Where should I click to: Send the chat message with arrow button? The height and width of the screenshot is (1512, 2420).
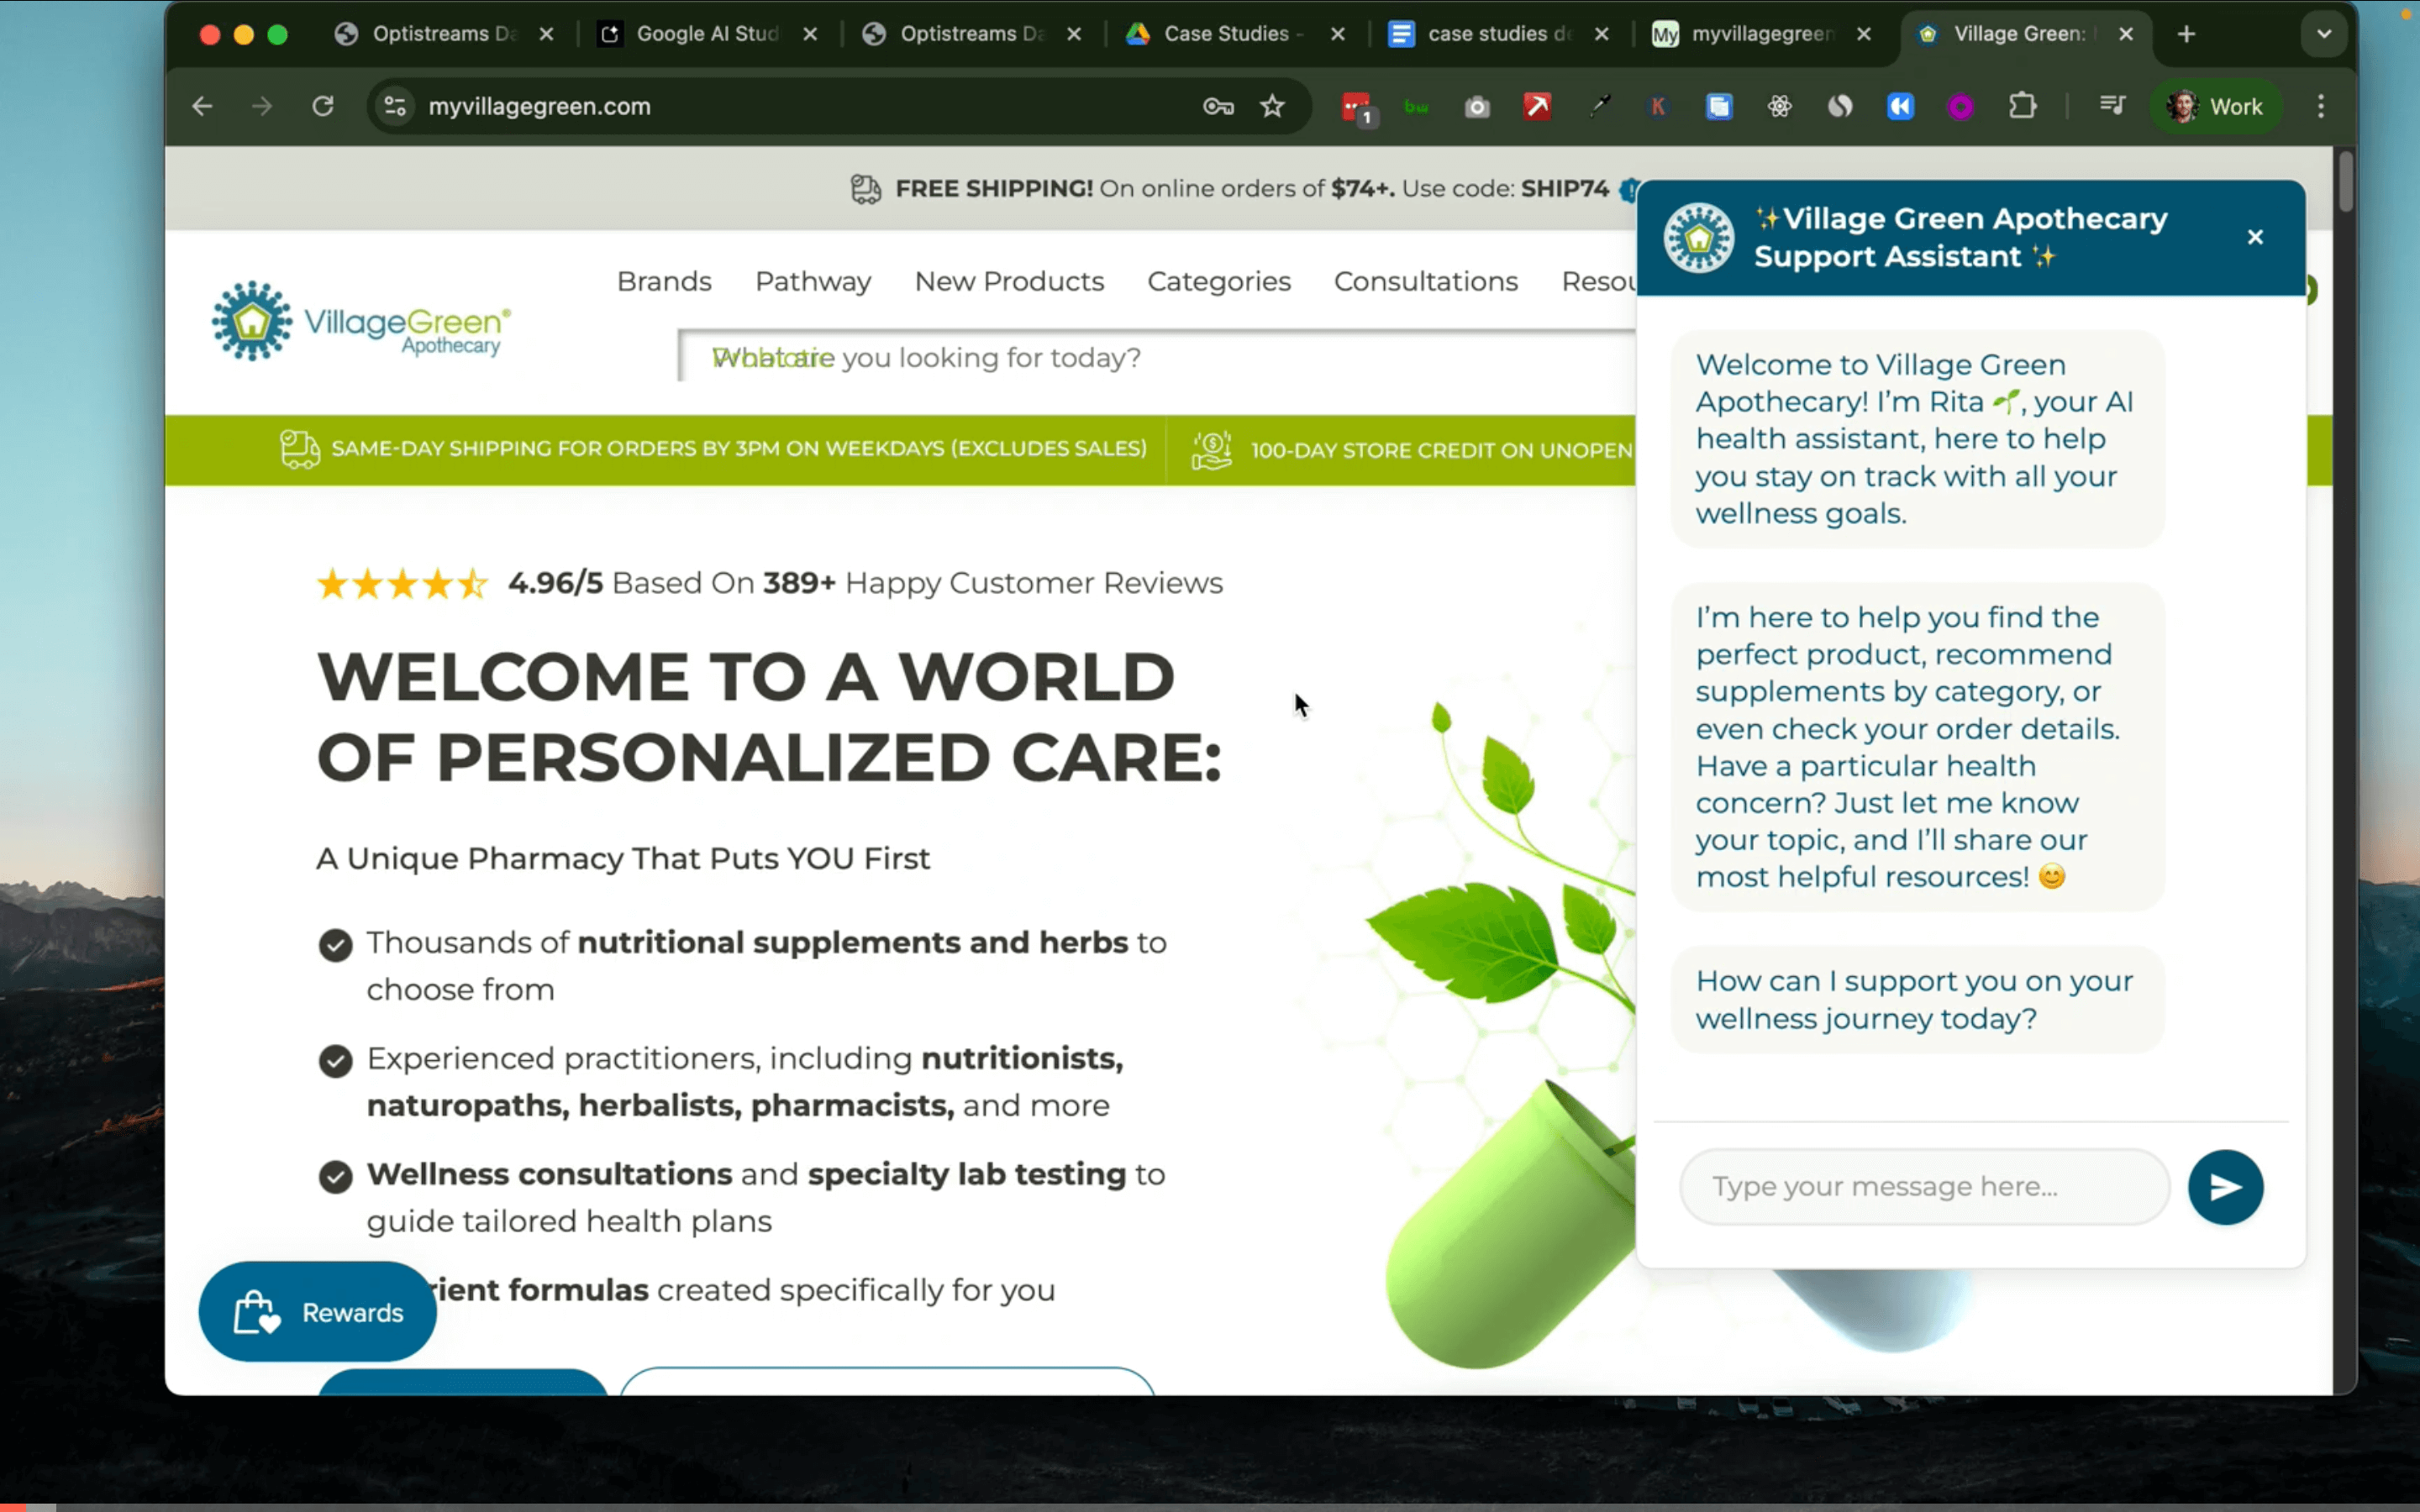[2225, 1187]
